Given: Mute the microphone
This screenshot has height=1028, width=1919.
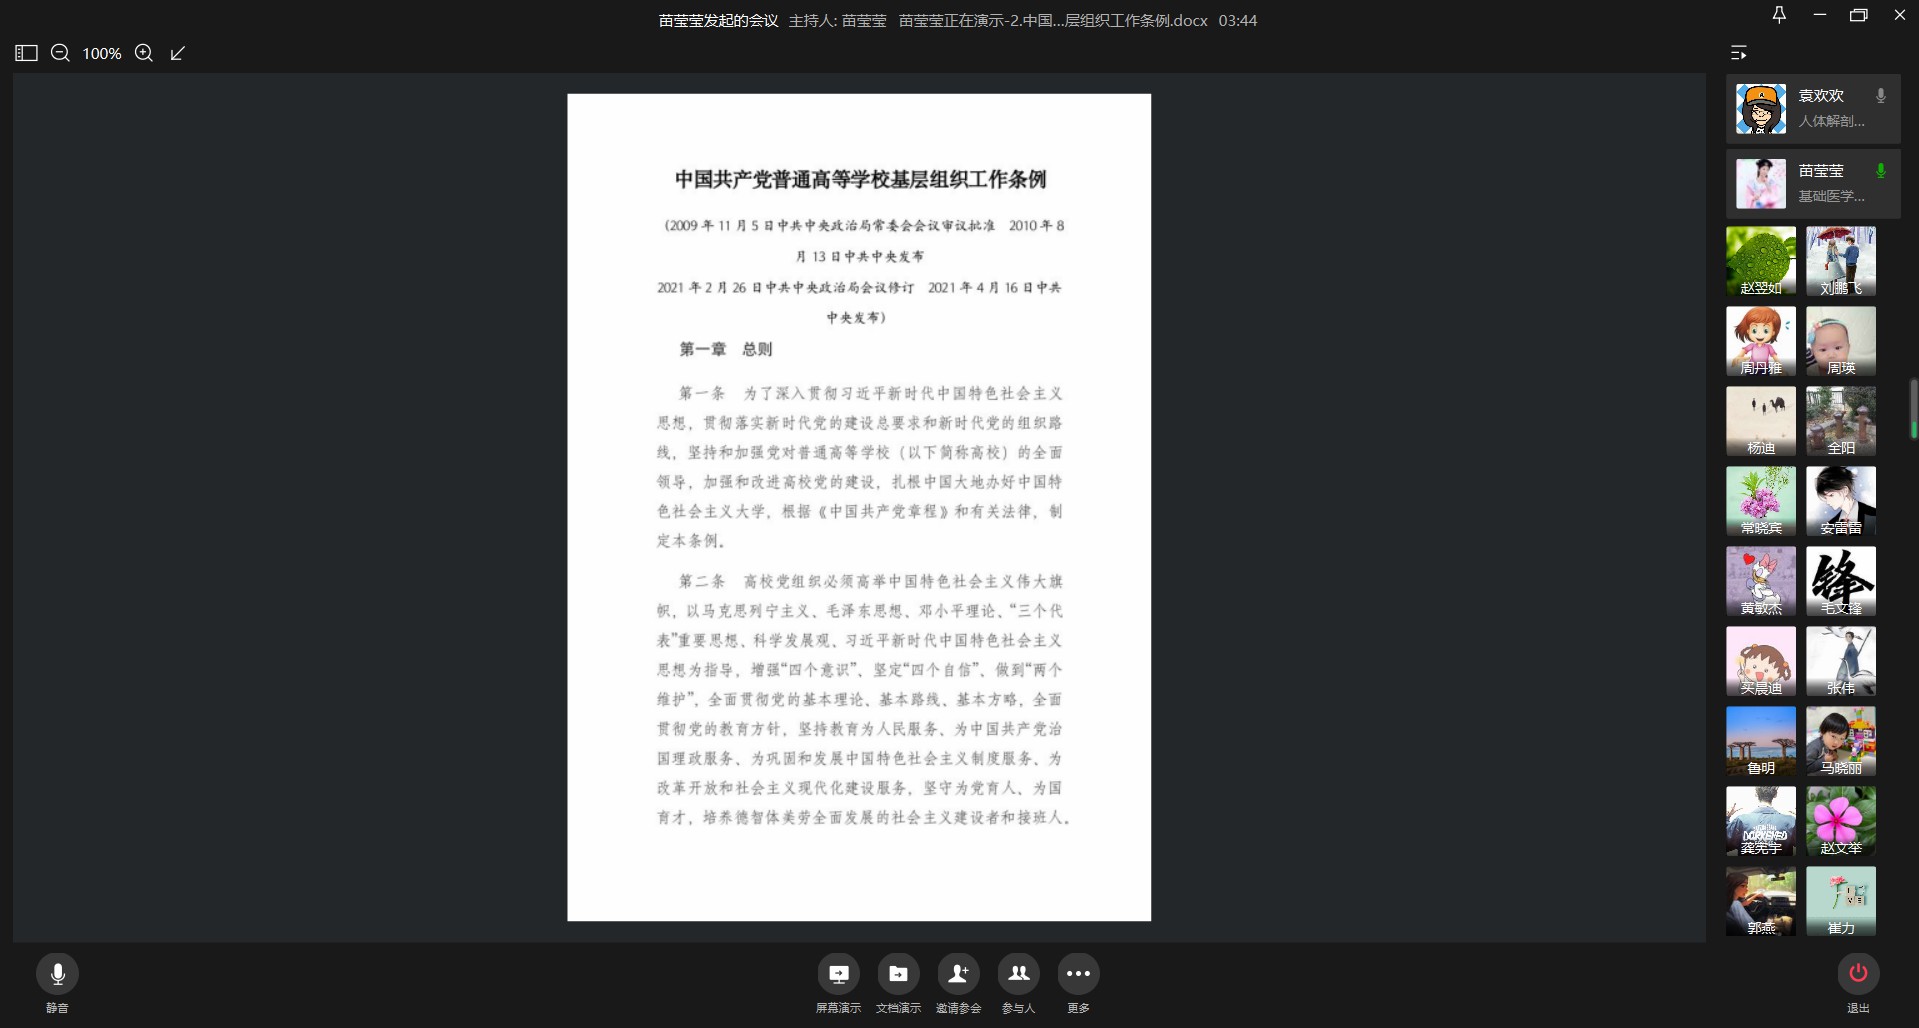Looking at the screenshot, I should click(58, 974).
